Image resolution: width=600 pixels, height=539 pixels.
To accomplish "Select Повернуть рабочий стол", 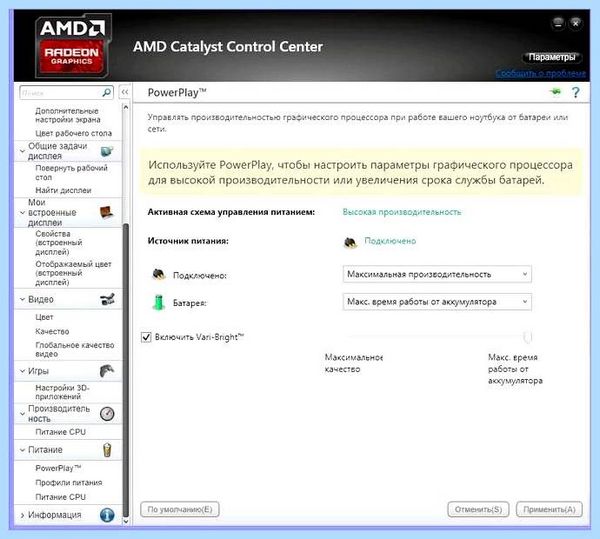I will click(71, 173).
